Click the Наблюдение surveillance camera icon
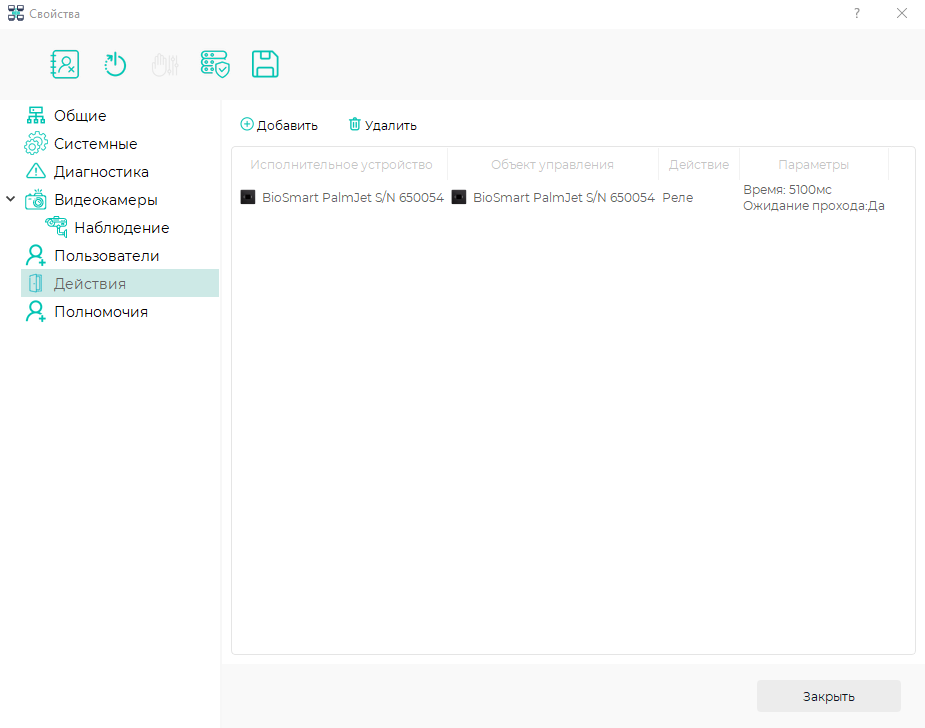The width and height of the screenshot is (925, 728). click(57, 227)
